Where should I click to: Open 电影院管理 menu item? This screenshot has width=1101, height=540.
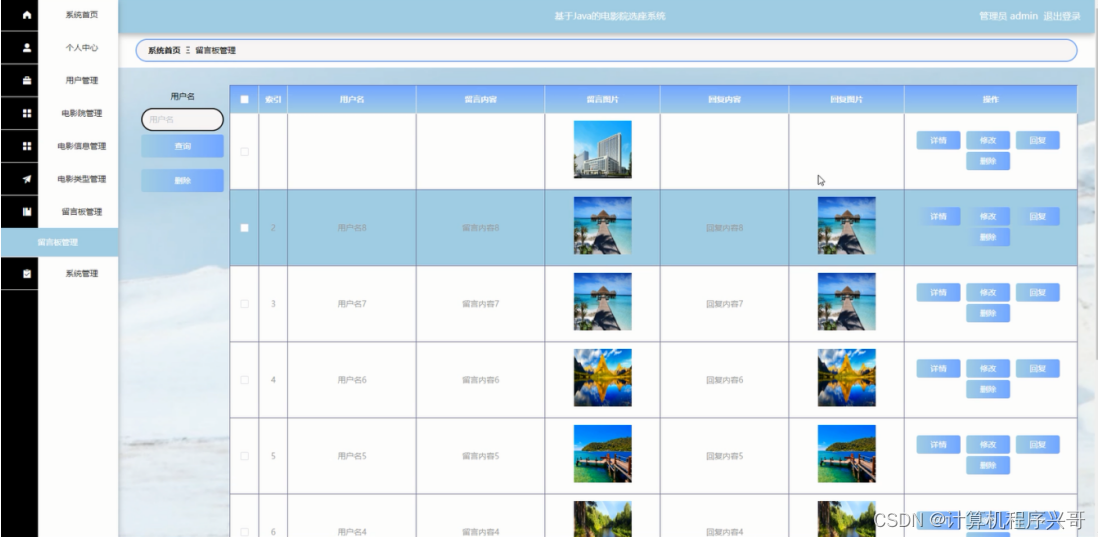tap(81, 113)
